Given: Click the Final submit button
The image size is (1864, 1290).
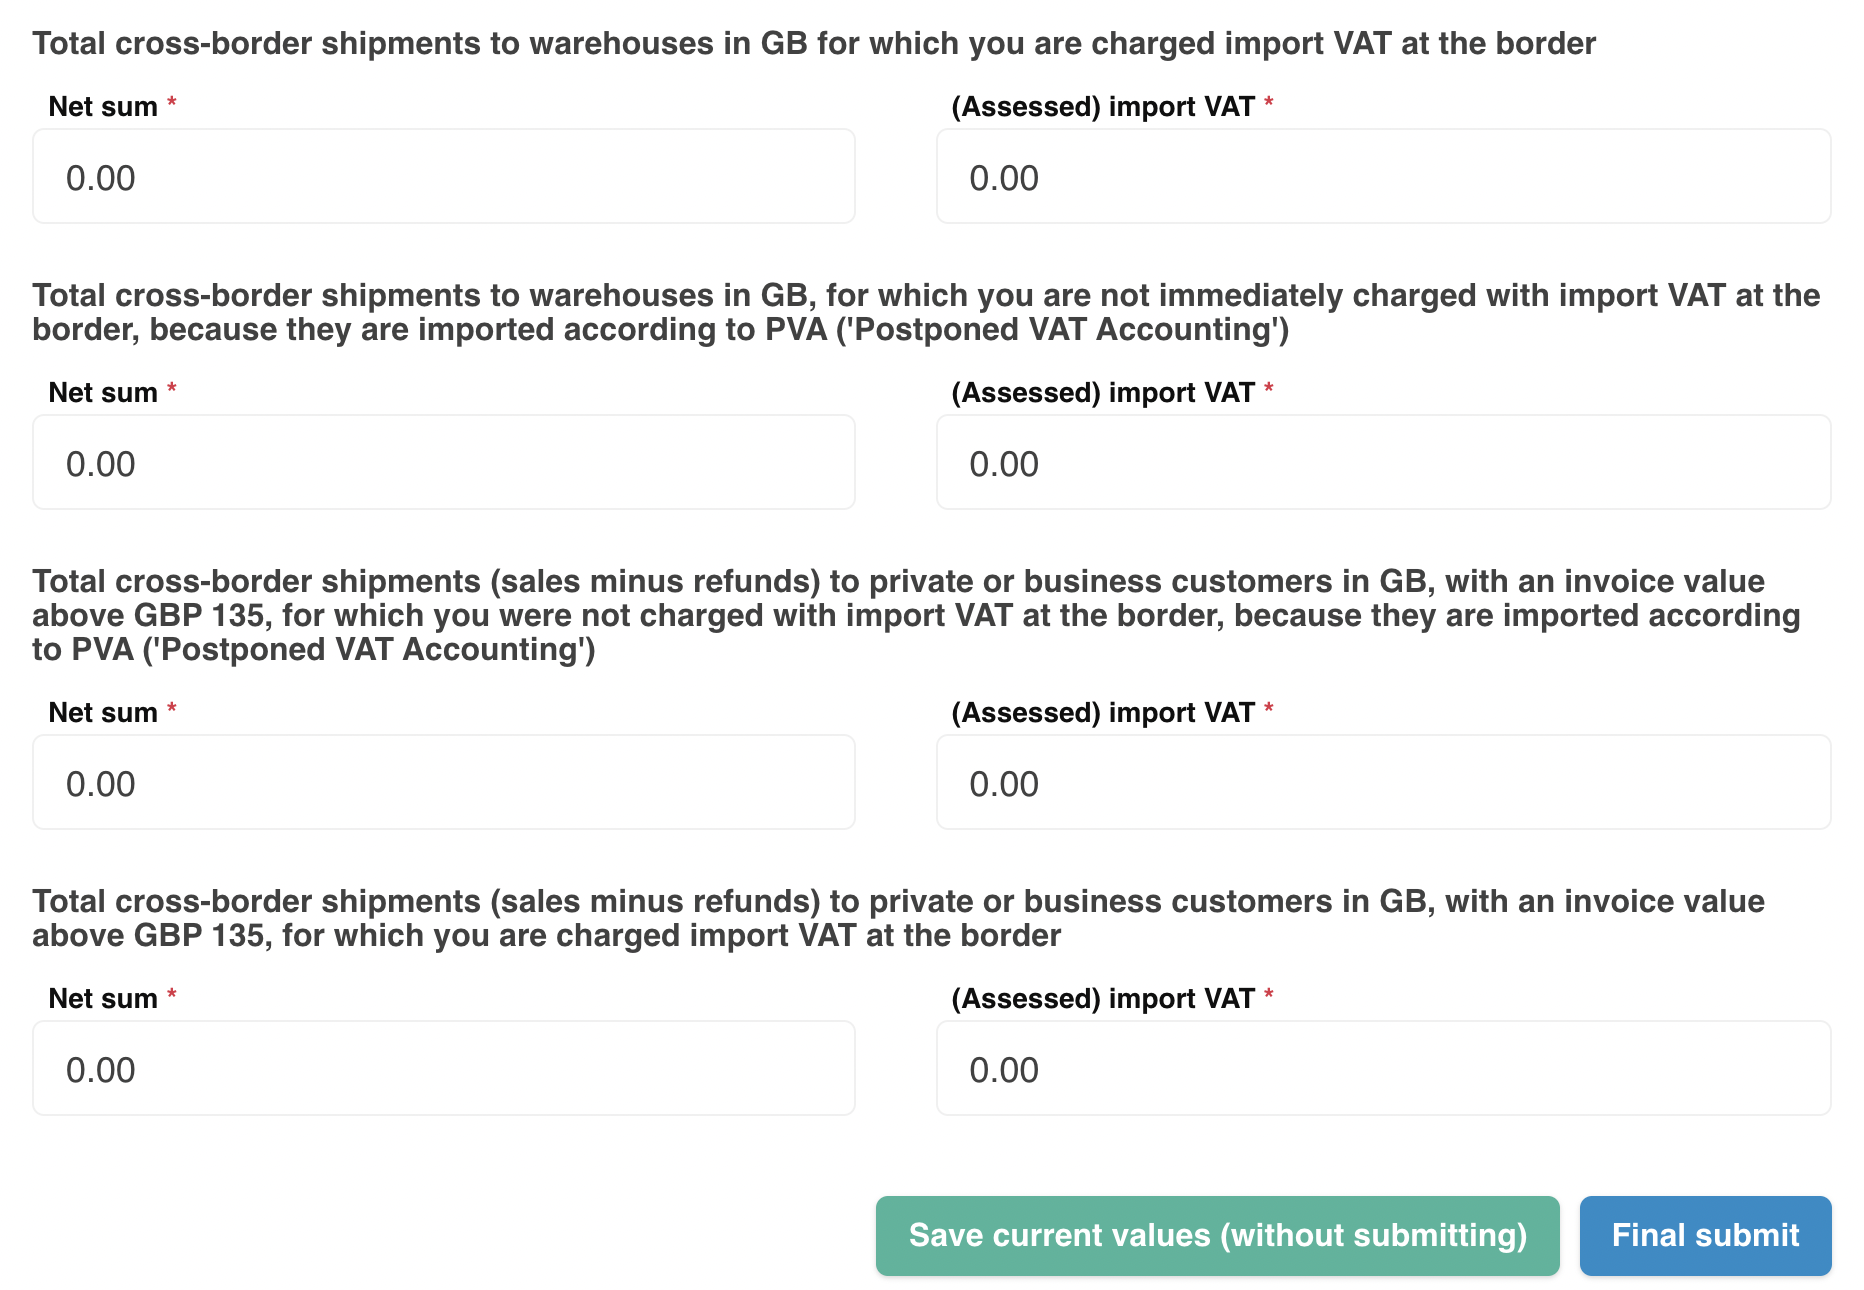Looking at the screenshot, I should [1705, 1235].
